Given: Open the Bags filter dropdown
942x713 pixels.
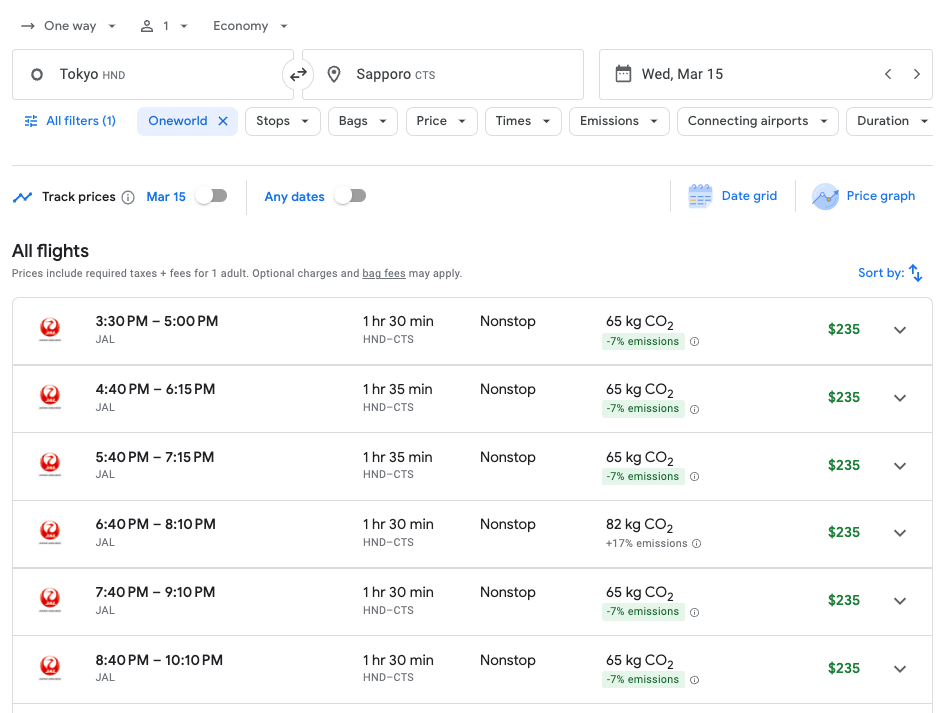Looking at the screenshot, I should (360, 120).
